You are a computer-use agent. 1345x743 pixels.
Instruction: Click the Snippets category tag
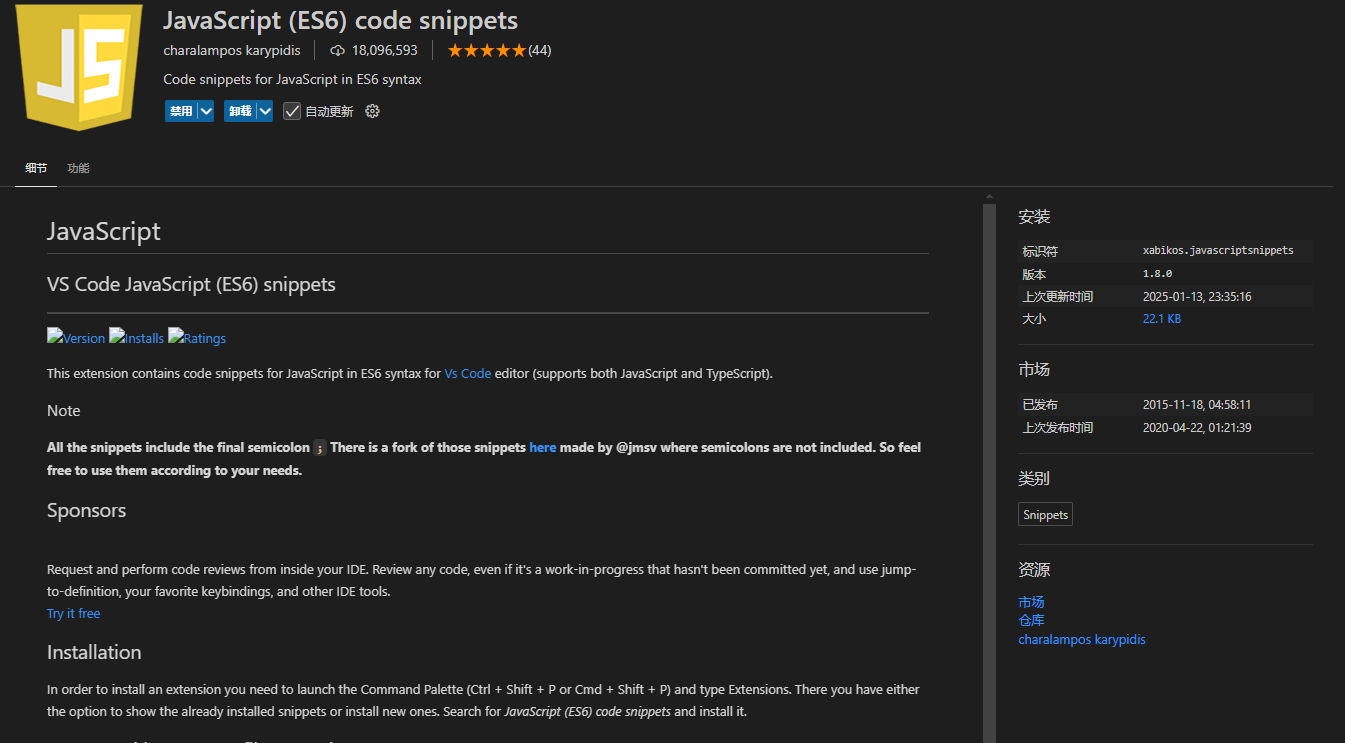(1046, 515)
